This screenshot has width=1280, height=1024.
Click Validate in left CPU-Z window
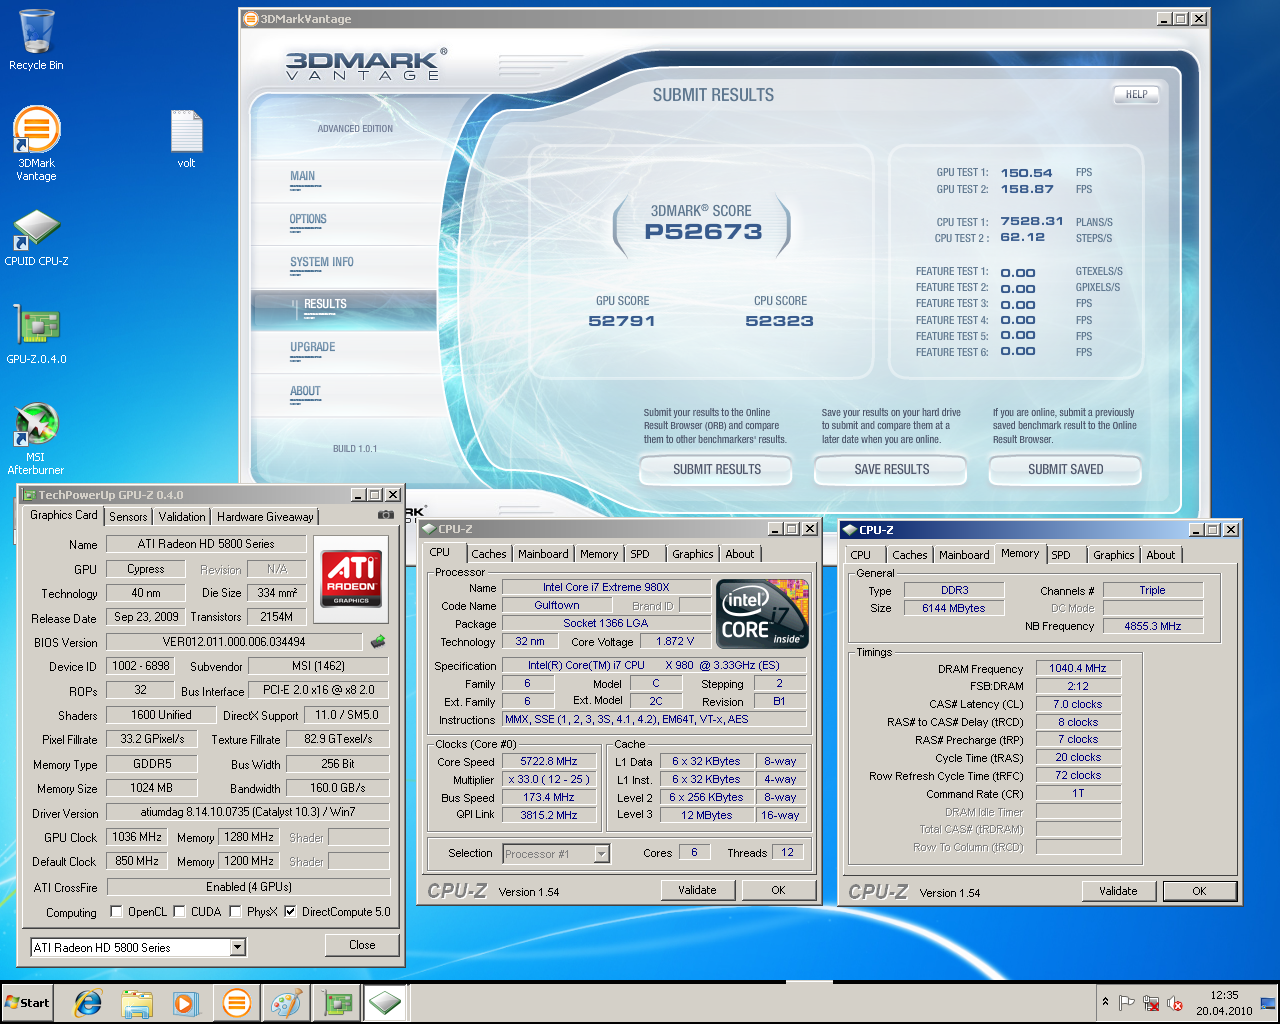point(697,890)
